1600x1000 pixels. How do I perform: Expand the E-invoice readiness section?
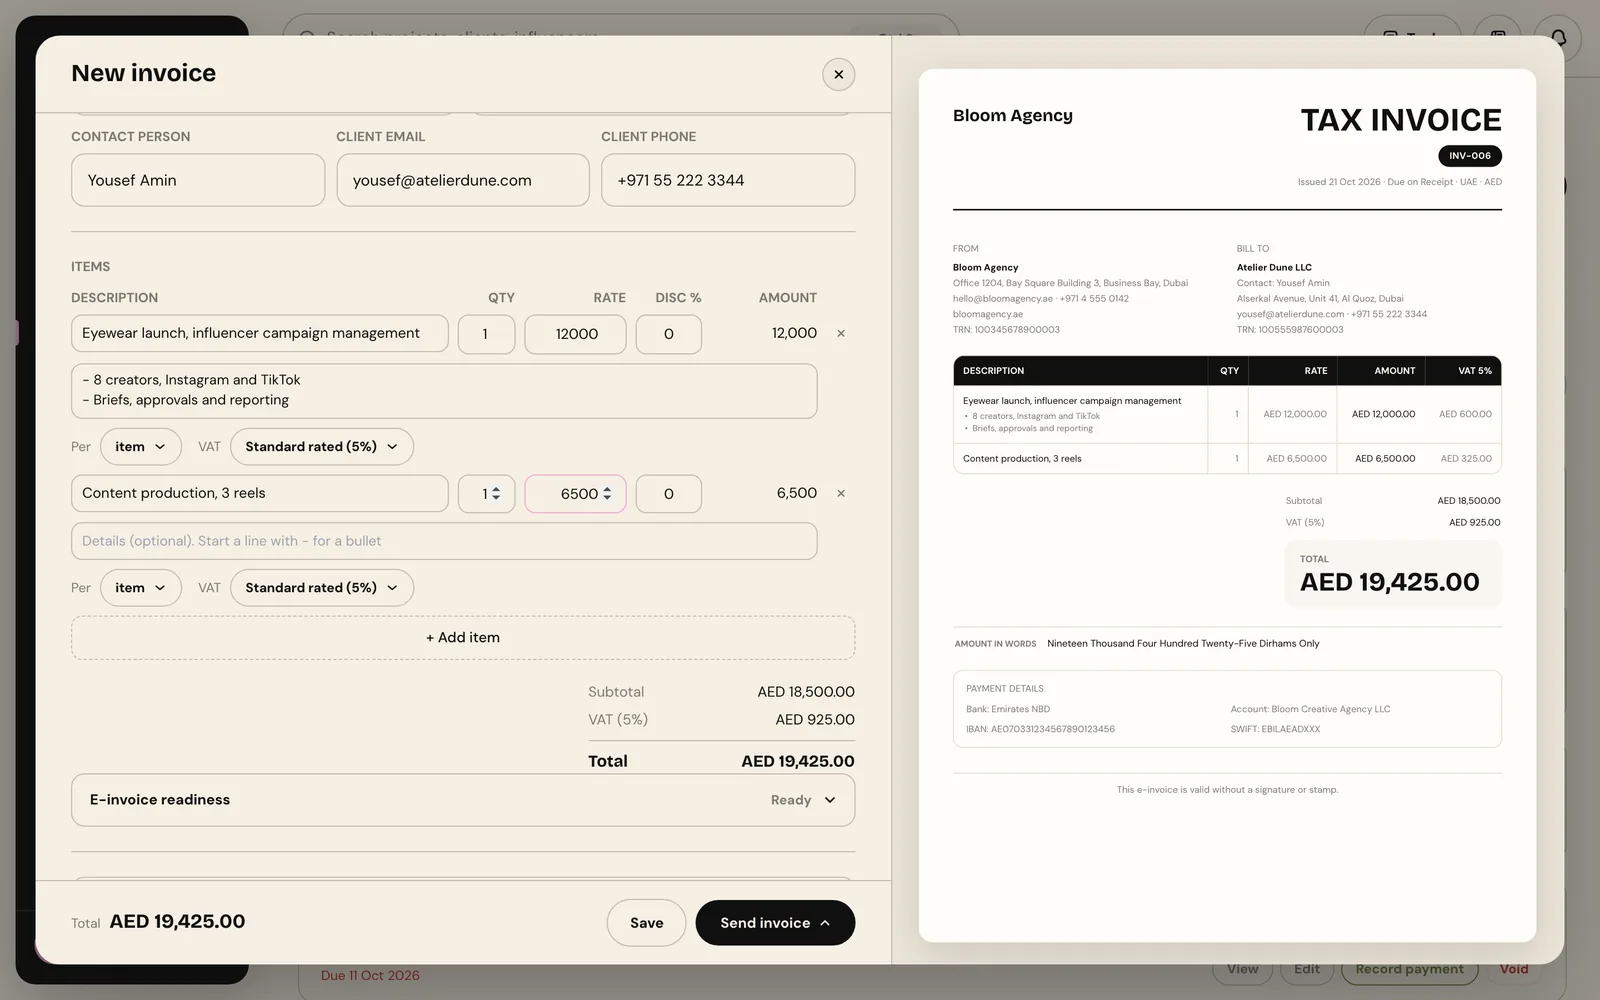coord(463,800)
